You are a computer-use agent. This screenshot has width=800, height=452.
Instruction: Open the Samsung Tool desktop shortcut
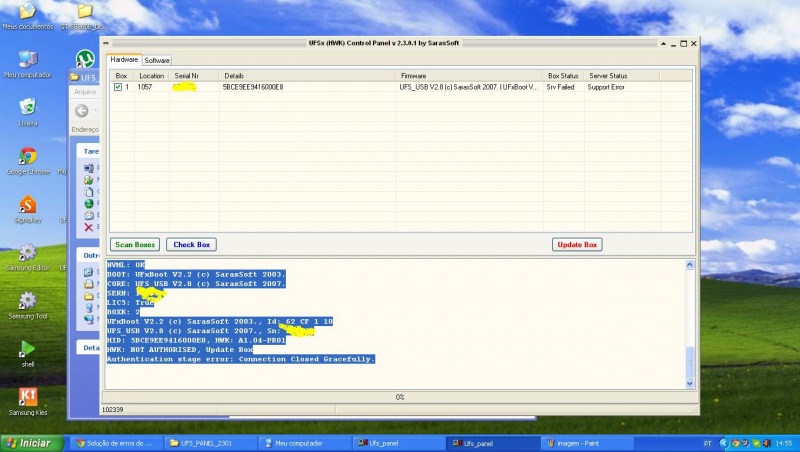(28, 305)
